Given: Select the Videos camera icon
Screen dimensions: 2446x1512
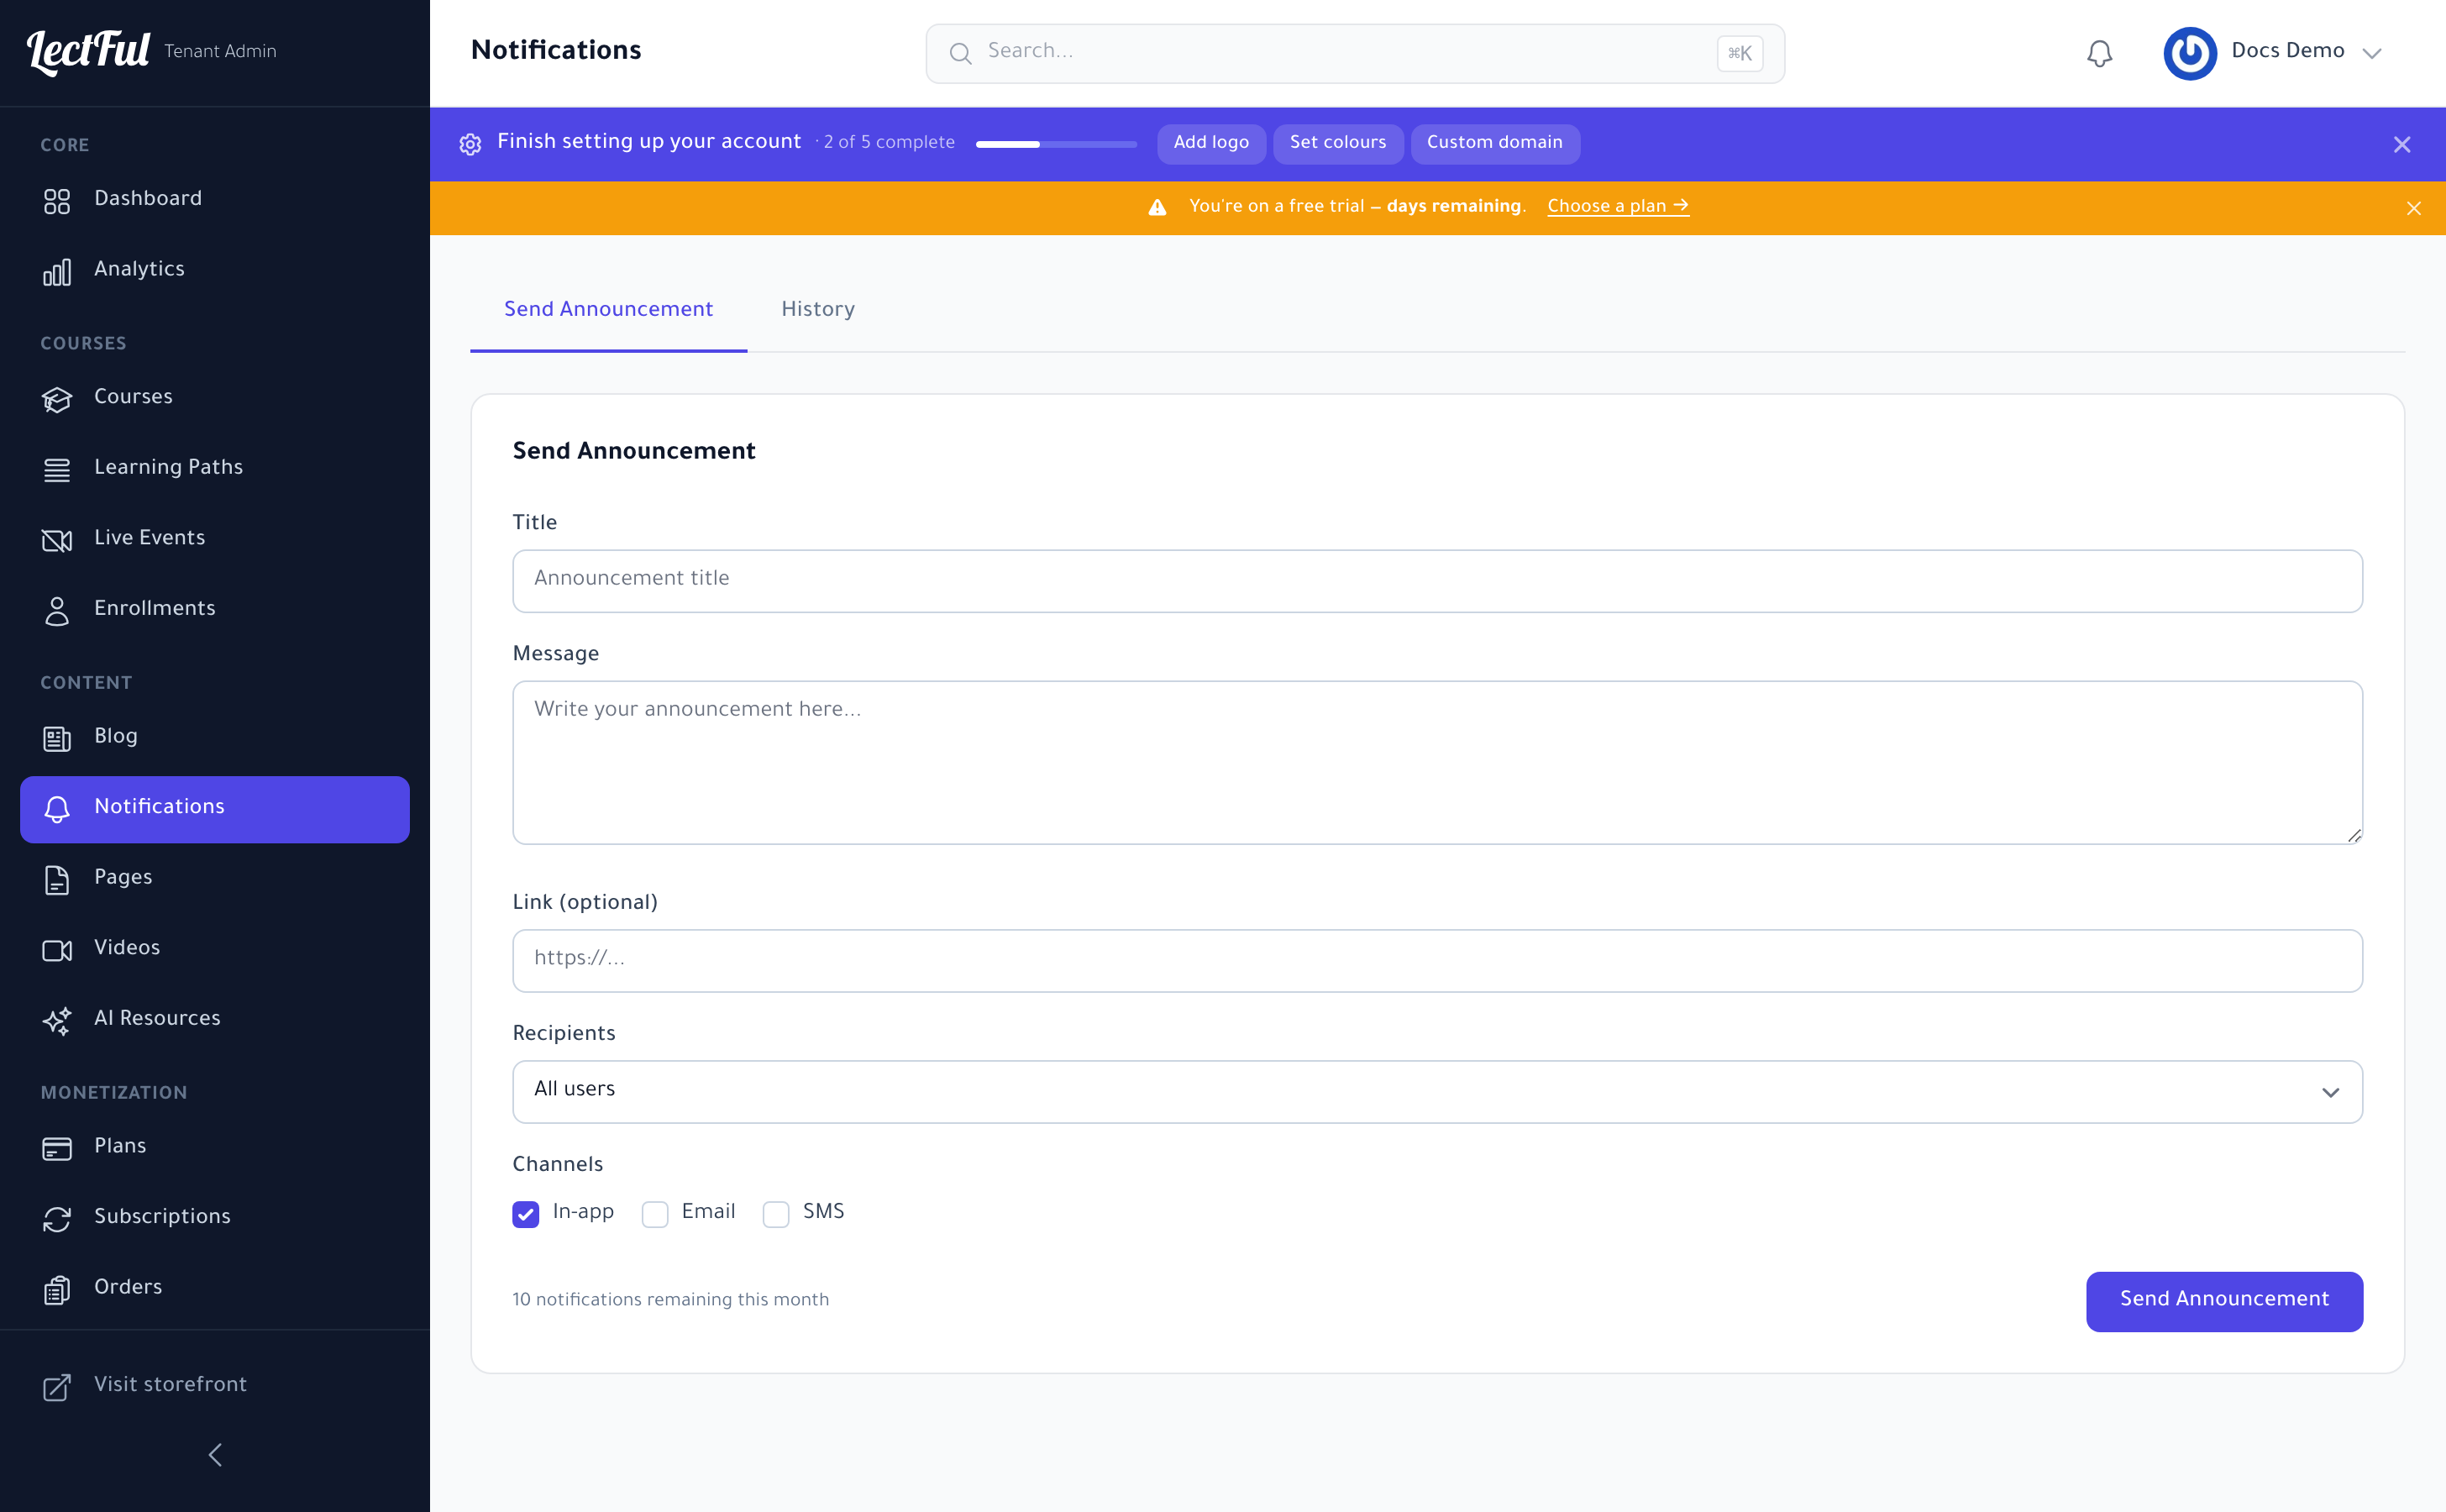Looking at the screenshot, I should coord(57,951).
